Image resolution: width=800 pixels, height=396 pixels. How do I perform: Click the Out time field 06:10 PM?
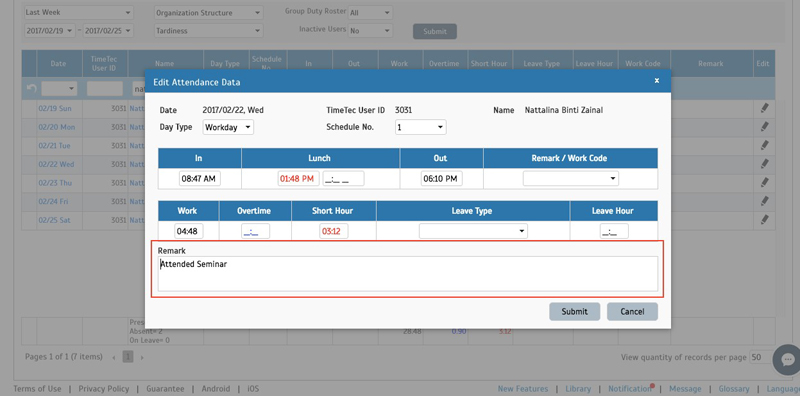pos(441,179)
